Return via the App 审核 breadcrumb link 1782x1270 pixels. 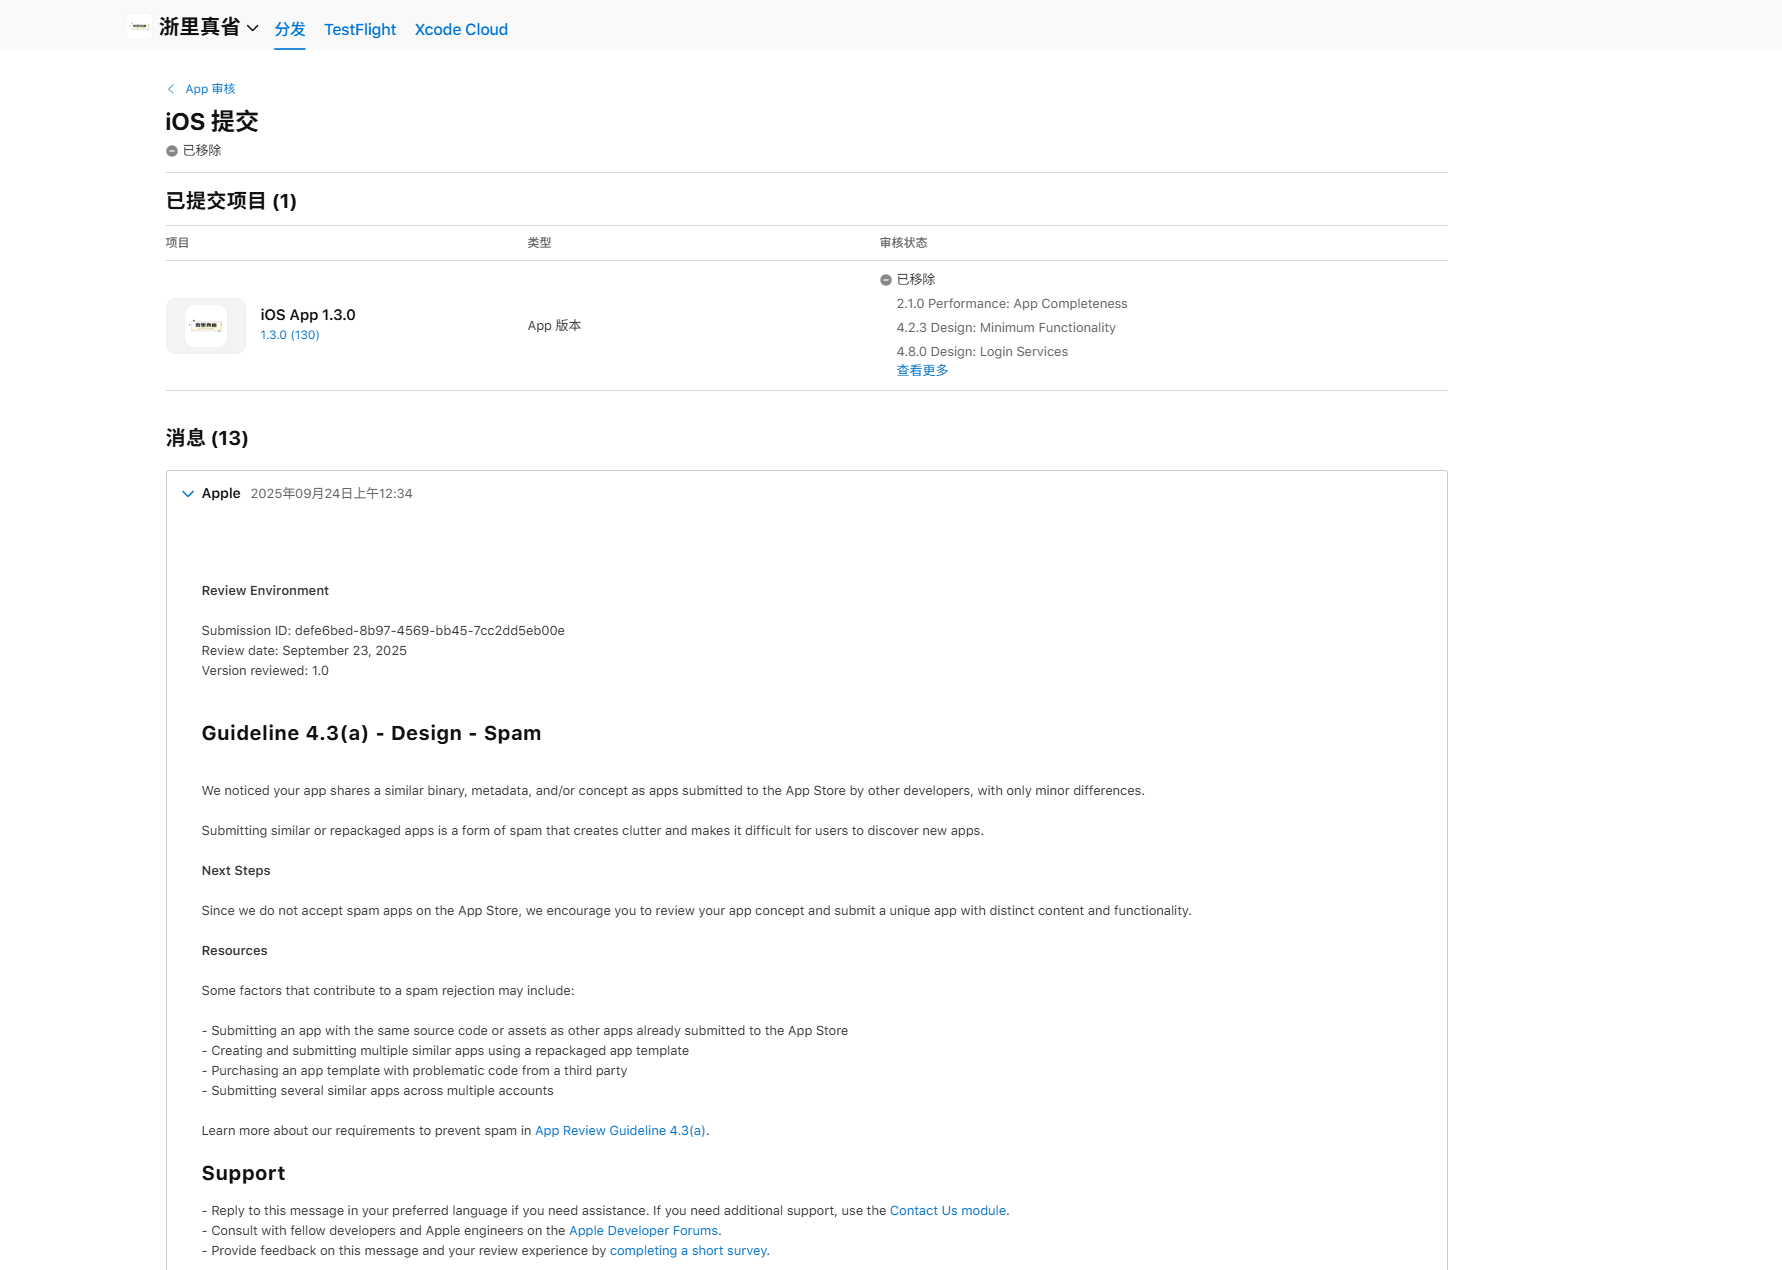pyautogui.click(x=210, y=89)
